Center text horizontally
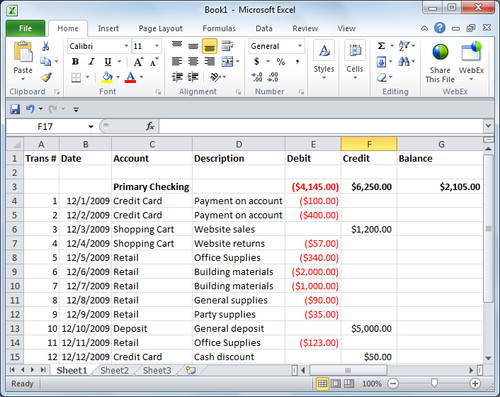This screenshot has height=397, width=500. pos(193,62)
